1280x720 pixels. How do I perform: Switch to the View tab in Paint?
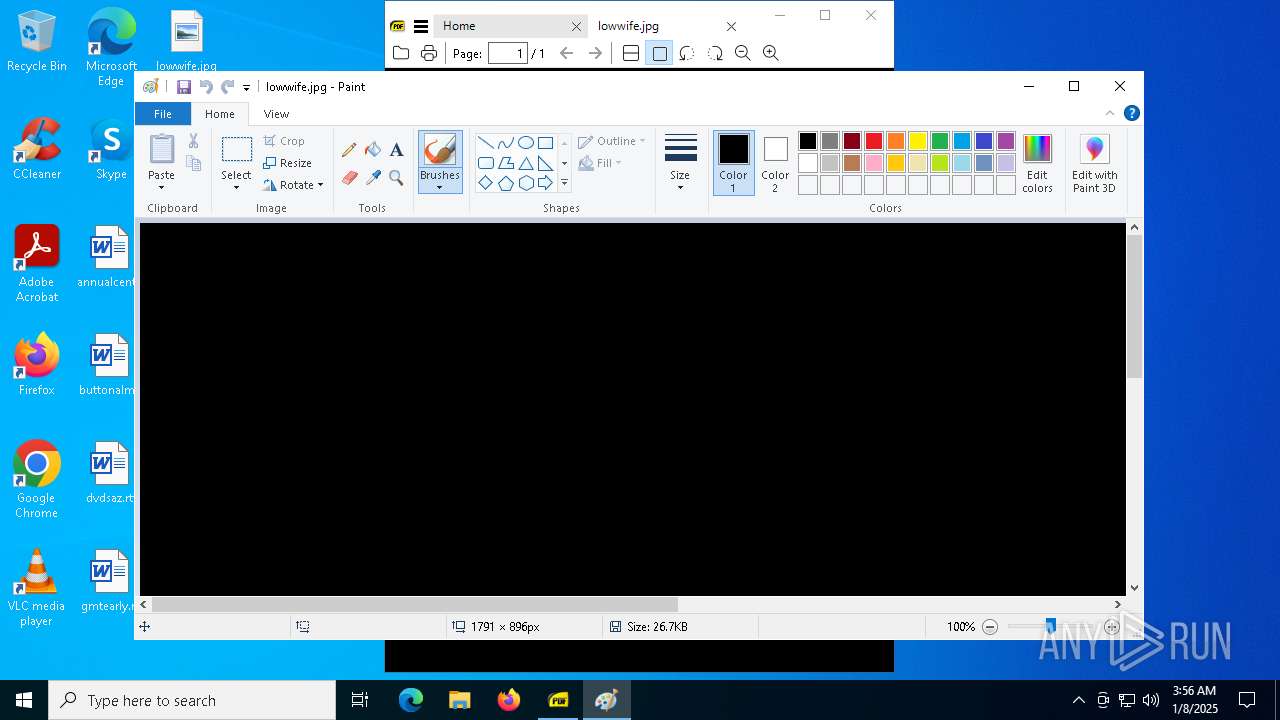coord(276,114)
